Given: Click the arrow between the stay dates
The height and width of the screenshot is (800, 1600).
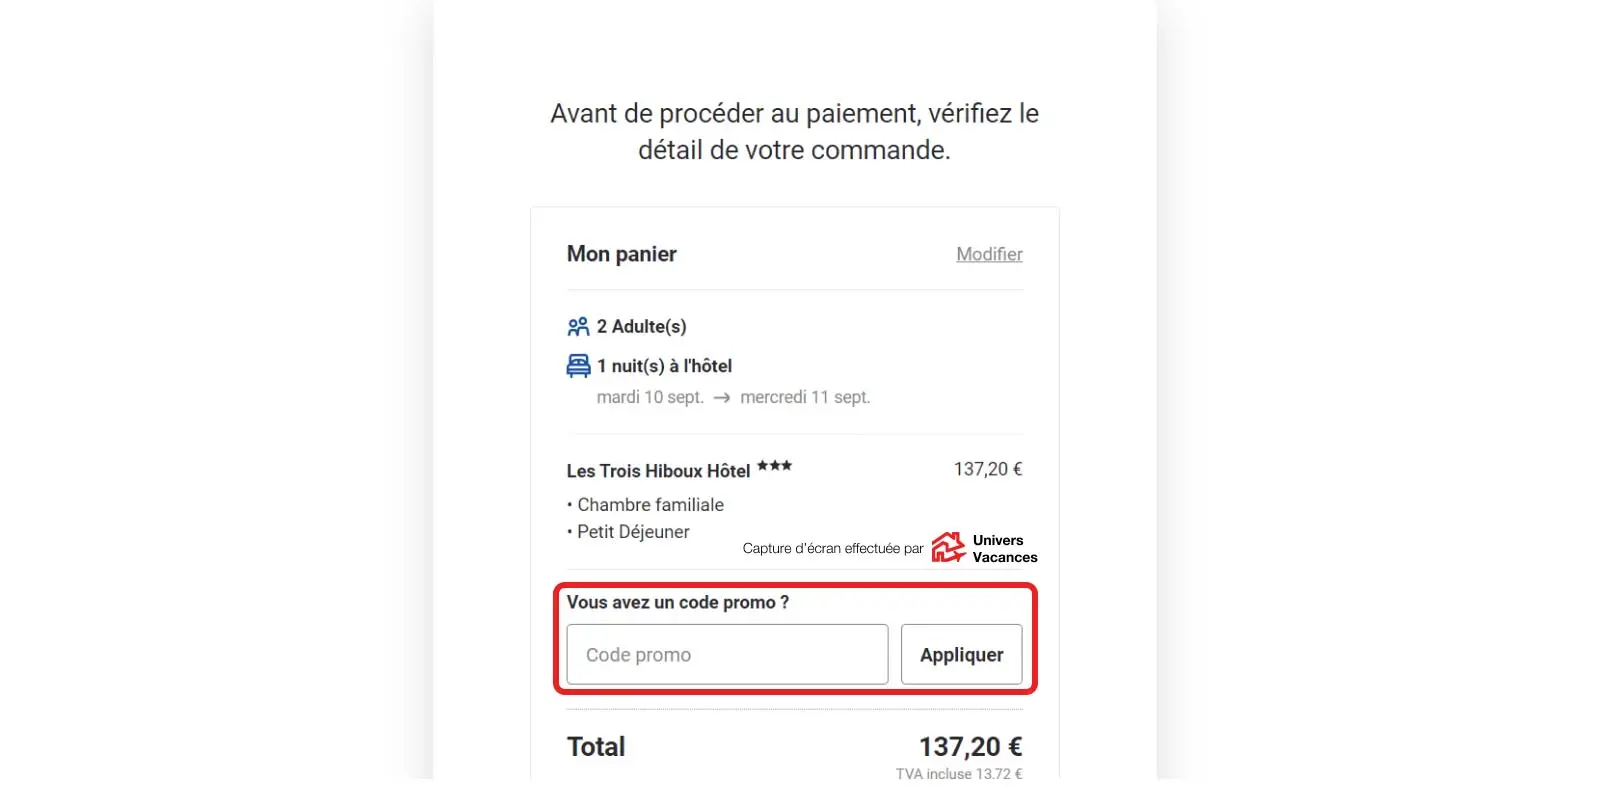Looking at the screenshot, I should click(x=722, y=398).
